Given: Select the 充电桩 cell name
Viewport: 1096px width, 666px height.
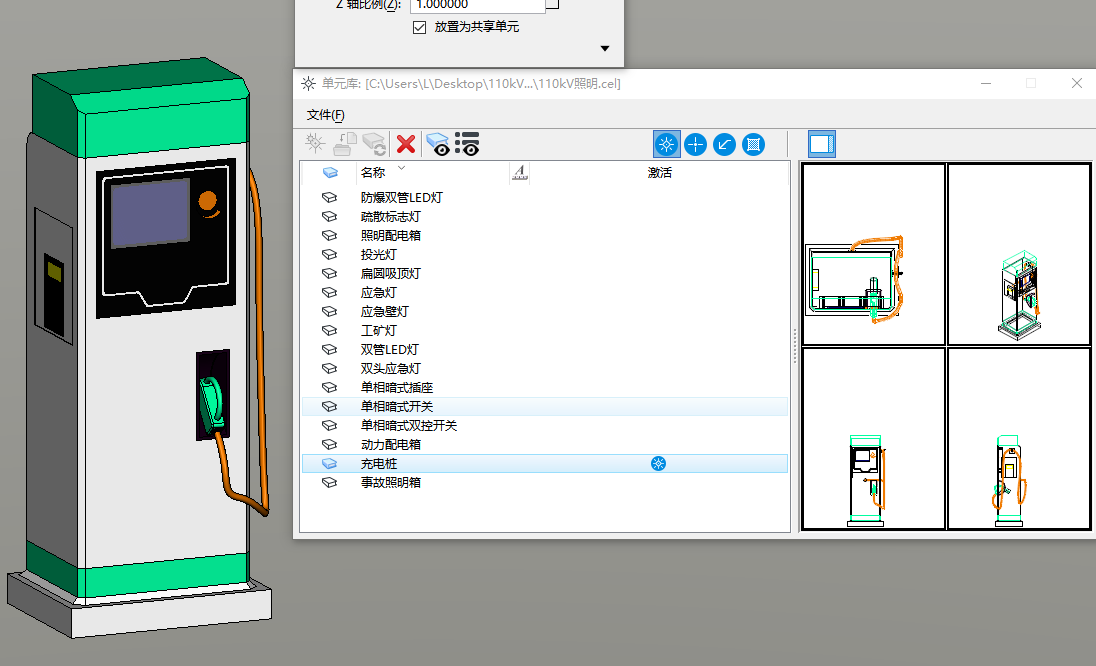Looking at the screenshot, I should [x=379, y=463].
